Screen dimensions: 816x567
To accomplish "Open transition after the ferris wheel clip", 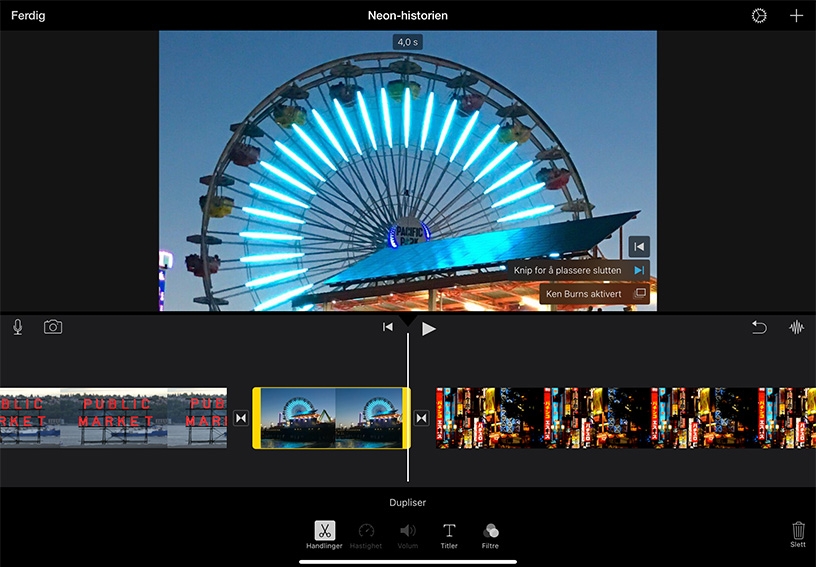I will click(422, 418).
